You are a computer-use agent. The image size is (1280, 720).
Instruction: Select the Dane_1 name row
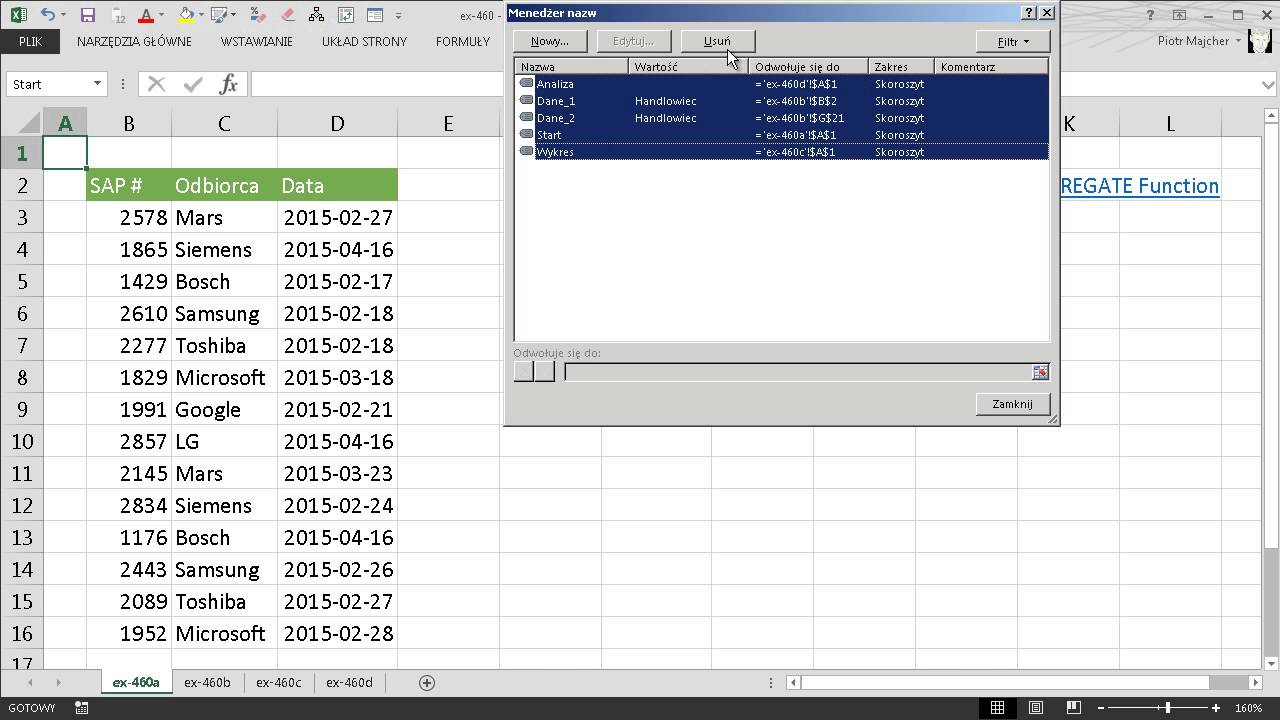click(x=782, y=101)
